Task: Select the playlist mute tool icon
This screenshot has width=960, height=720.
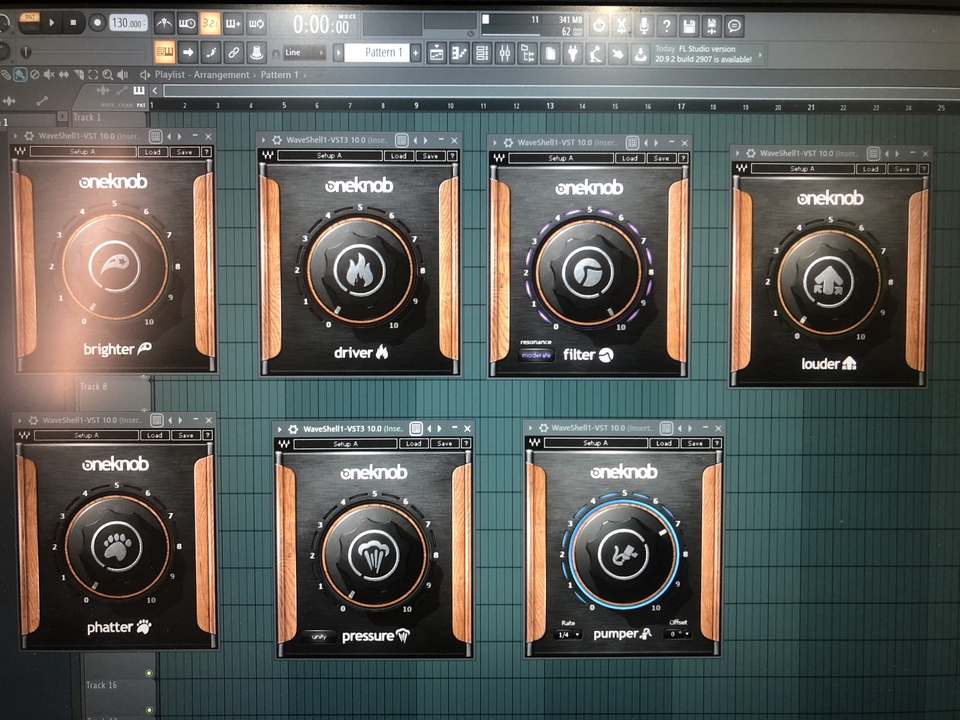Action: pos(49,75)
